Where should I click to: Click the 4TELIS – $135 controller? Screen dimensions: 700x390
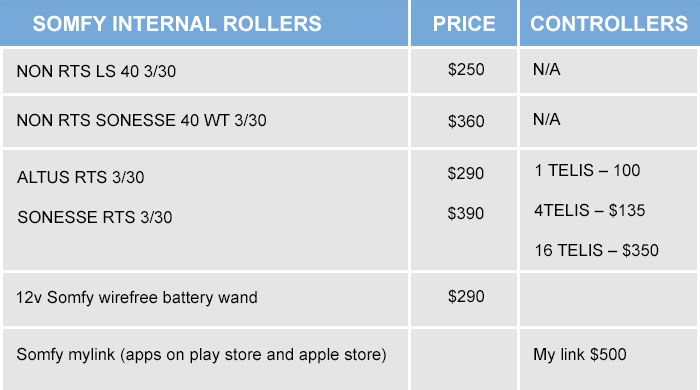[590, 210]
